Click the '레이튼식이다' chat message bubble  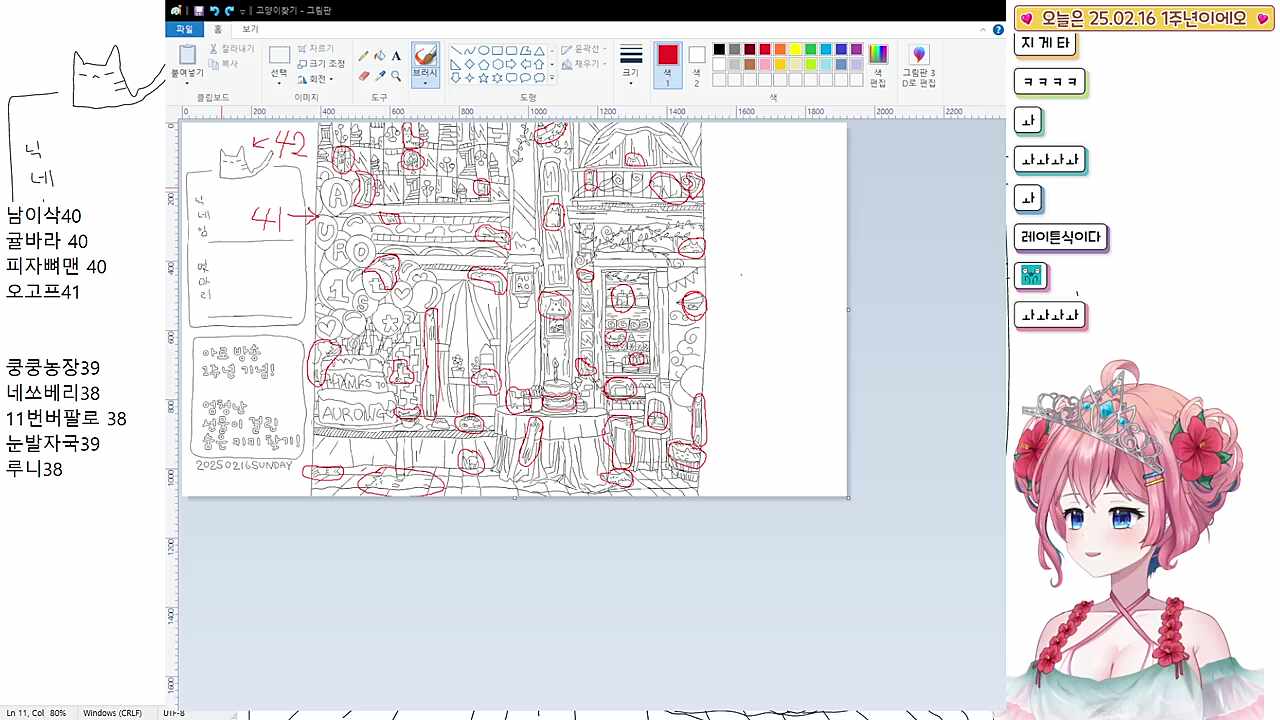[1061, 237]
